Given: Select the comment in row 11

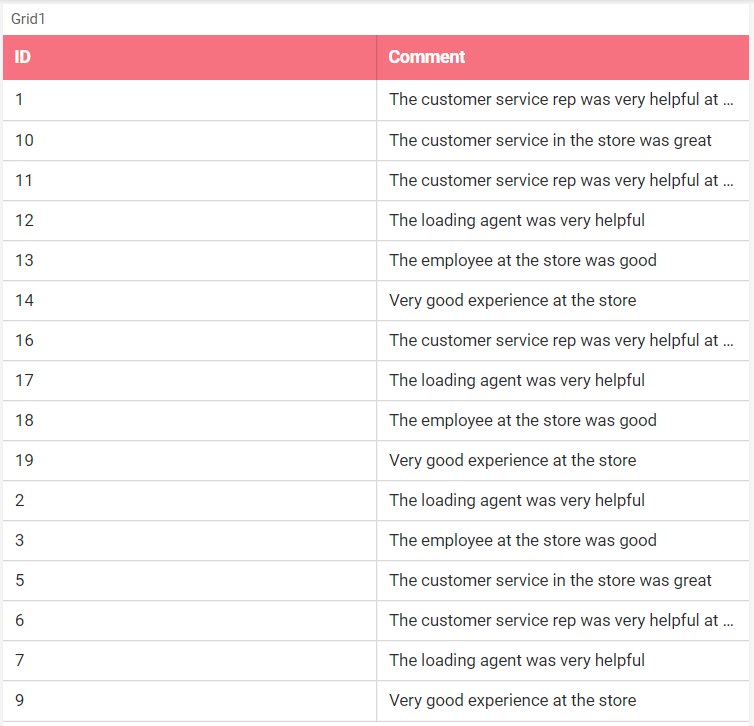Looking at the screenshot, I should [563, 180].
